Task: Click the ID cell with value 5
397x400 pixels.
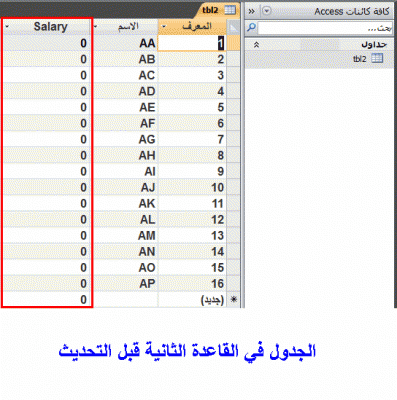Action: 192,107
